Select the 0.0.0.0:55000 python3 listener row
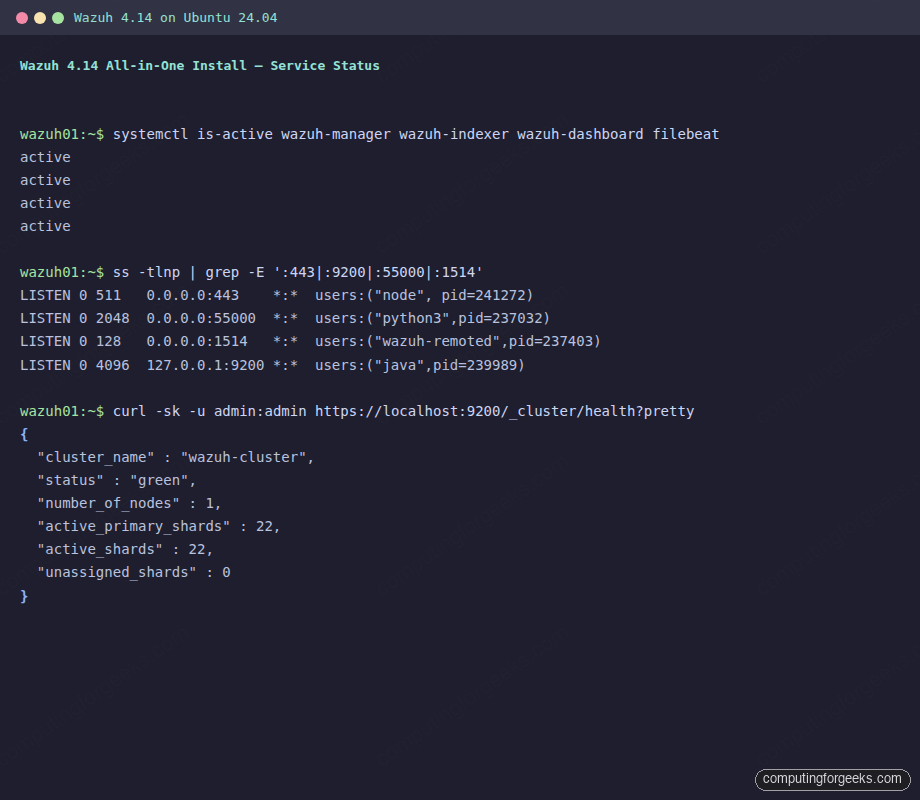The image size is (920, 800). [x=285, y=318]
